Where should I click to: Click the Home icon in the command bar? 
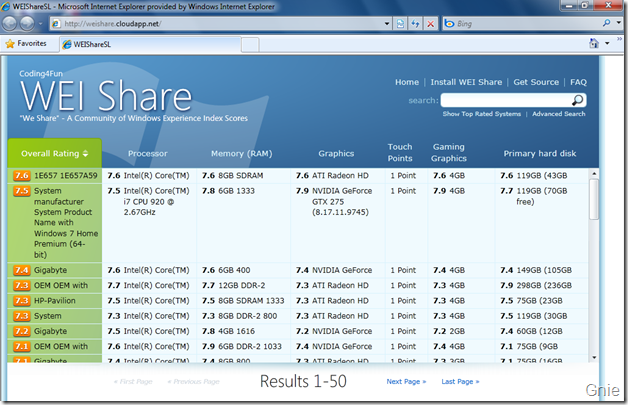pos(594,43)
